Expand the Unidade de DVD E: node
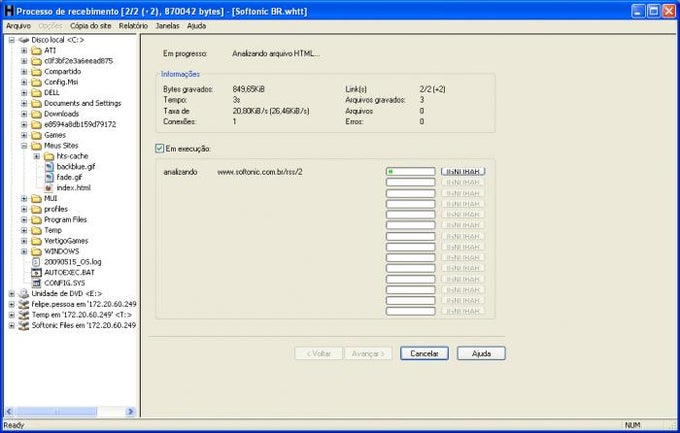 click(12, 294)
